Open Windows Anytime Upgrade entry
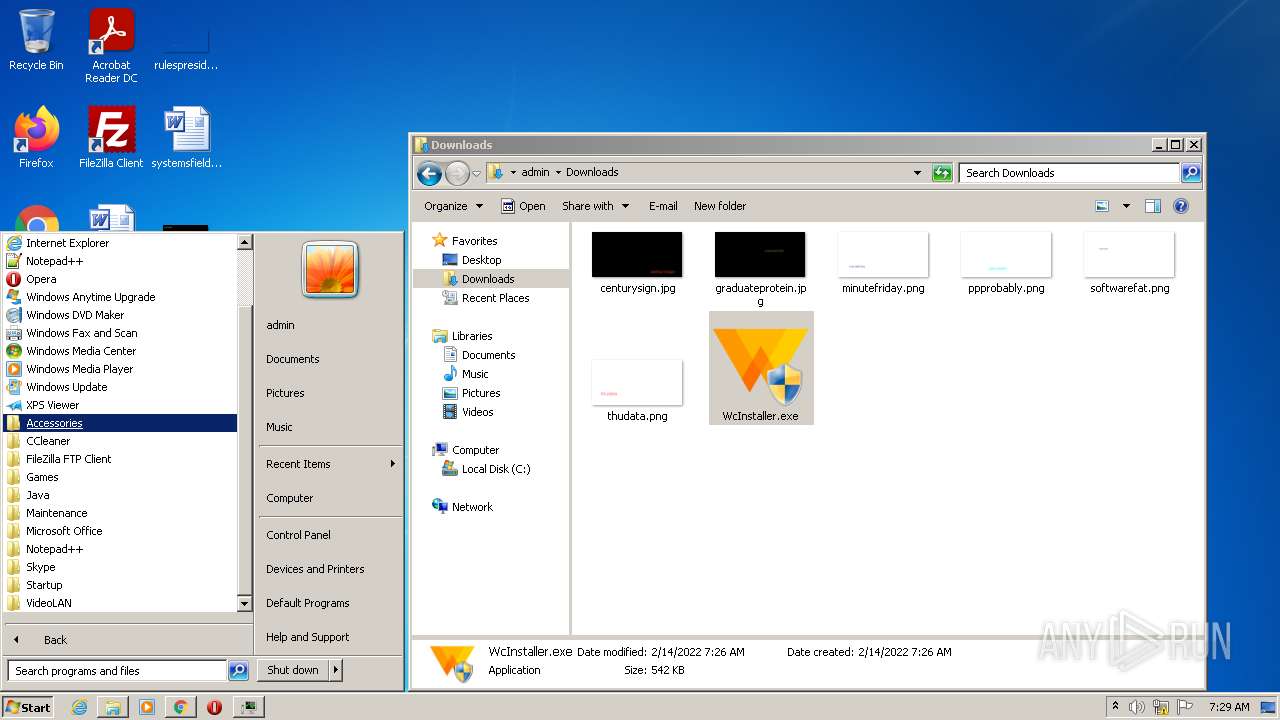1280x720 pixels. pyautogui.click(x=120, y=297)
